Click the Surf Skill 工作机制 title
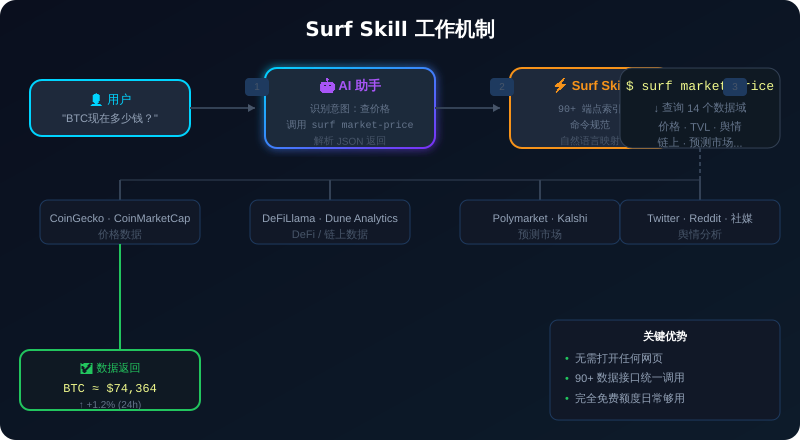800x440 pixels. (400, 29)
